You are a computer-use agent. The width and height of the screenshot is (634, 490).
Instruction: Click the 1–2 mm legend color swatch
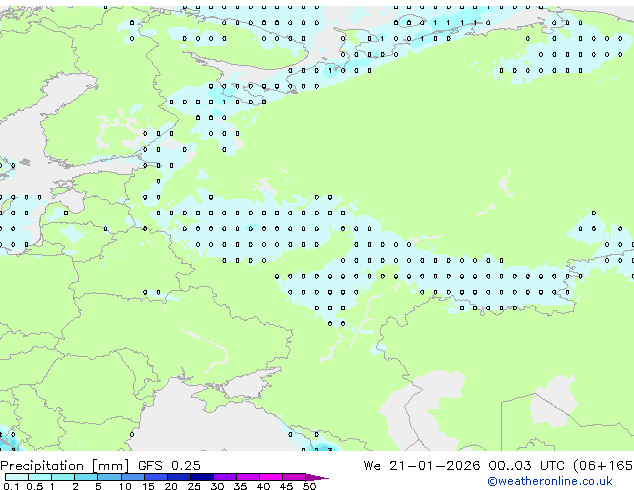[63, 477]
